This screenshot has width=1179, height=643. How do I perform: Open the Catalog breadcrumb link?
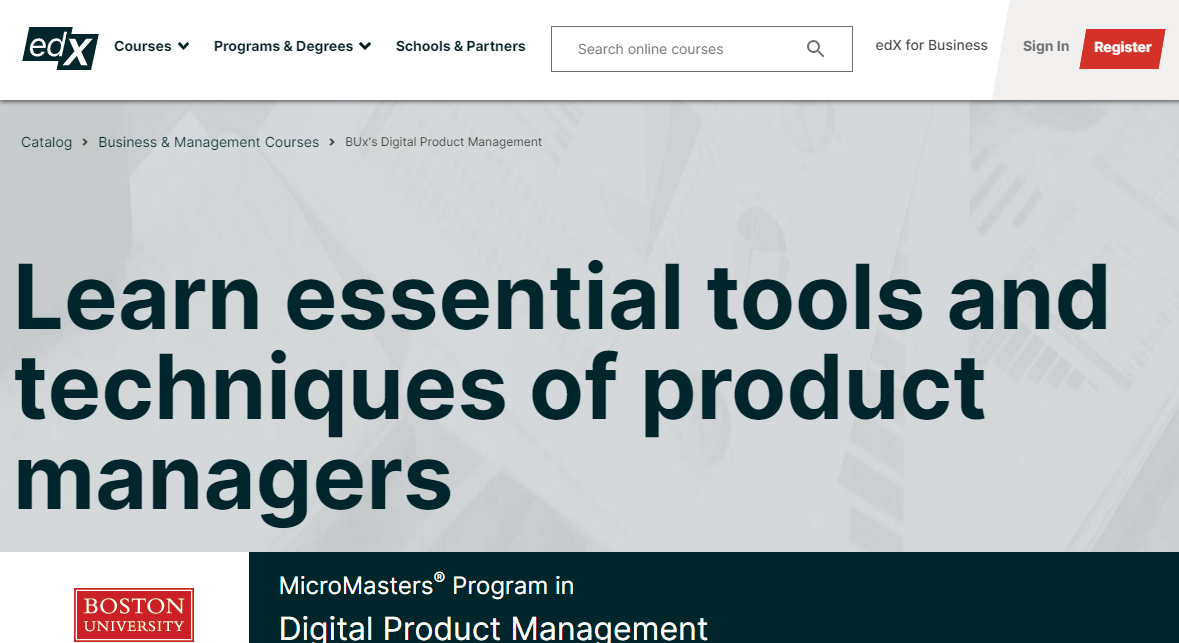pyautogui.click(x=46, y=142)
